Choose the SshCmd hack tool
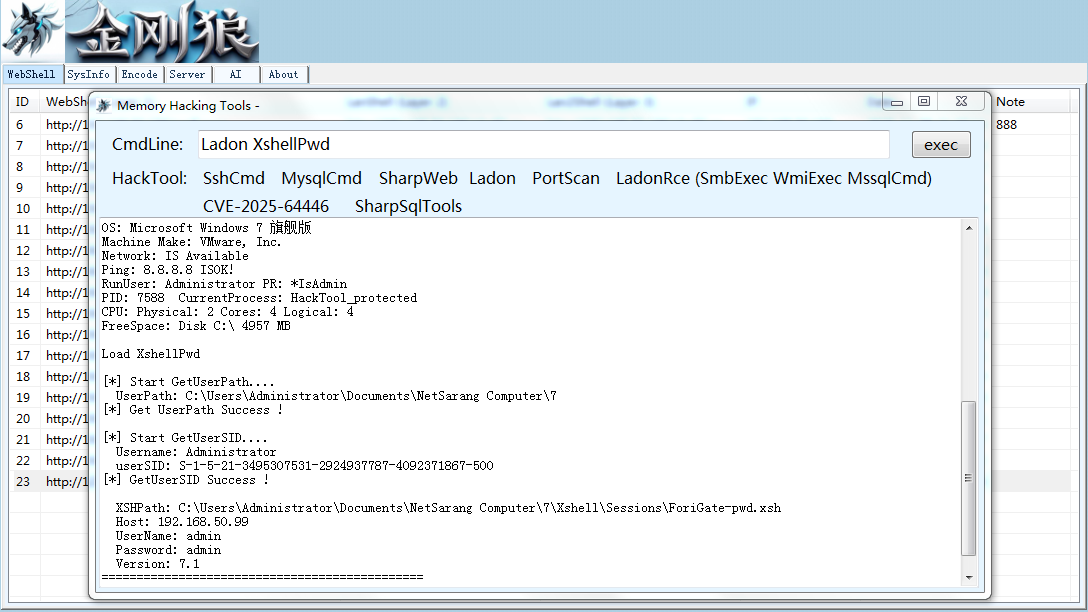Image resolution: width=1088 pixels, height=612 pixels. click(x=234, y=178)
